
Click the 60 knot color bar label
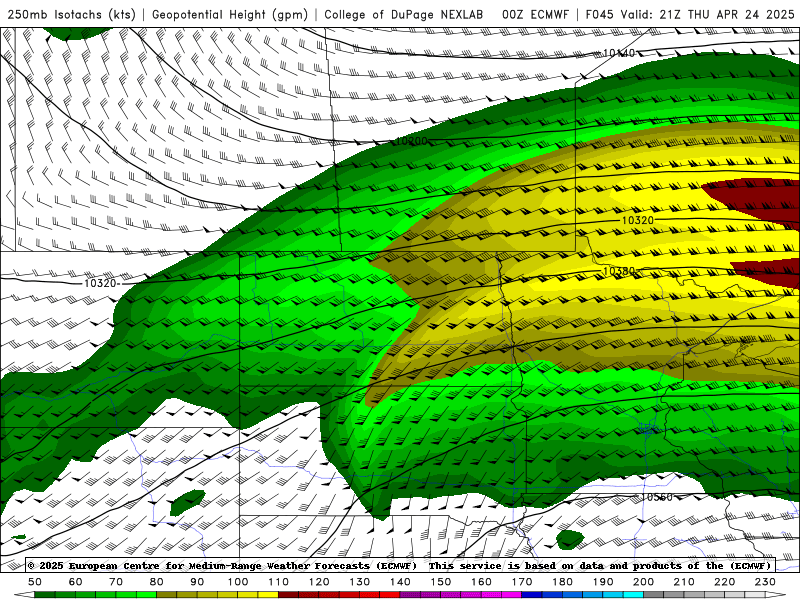click(76, 582)
